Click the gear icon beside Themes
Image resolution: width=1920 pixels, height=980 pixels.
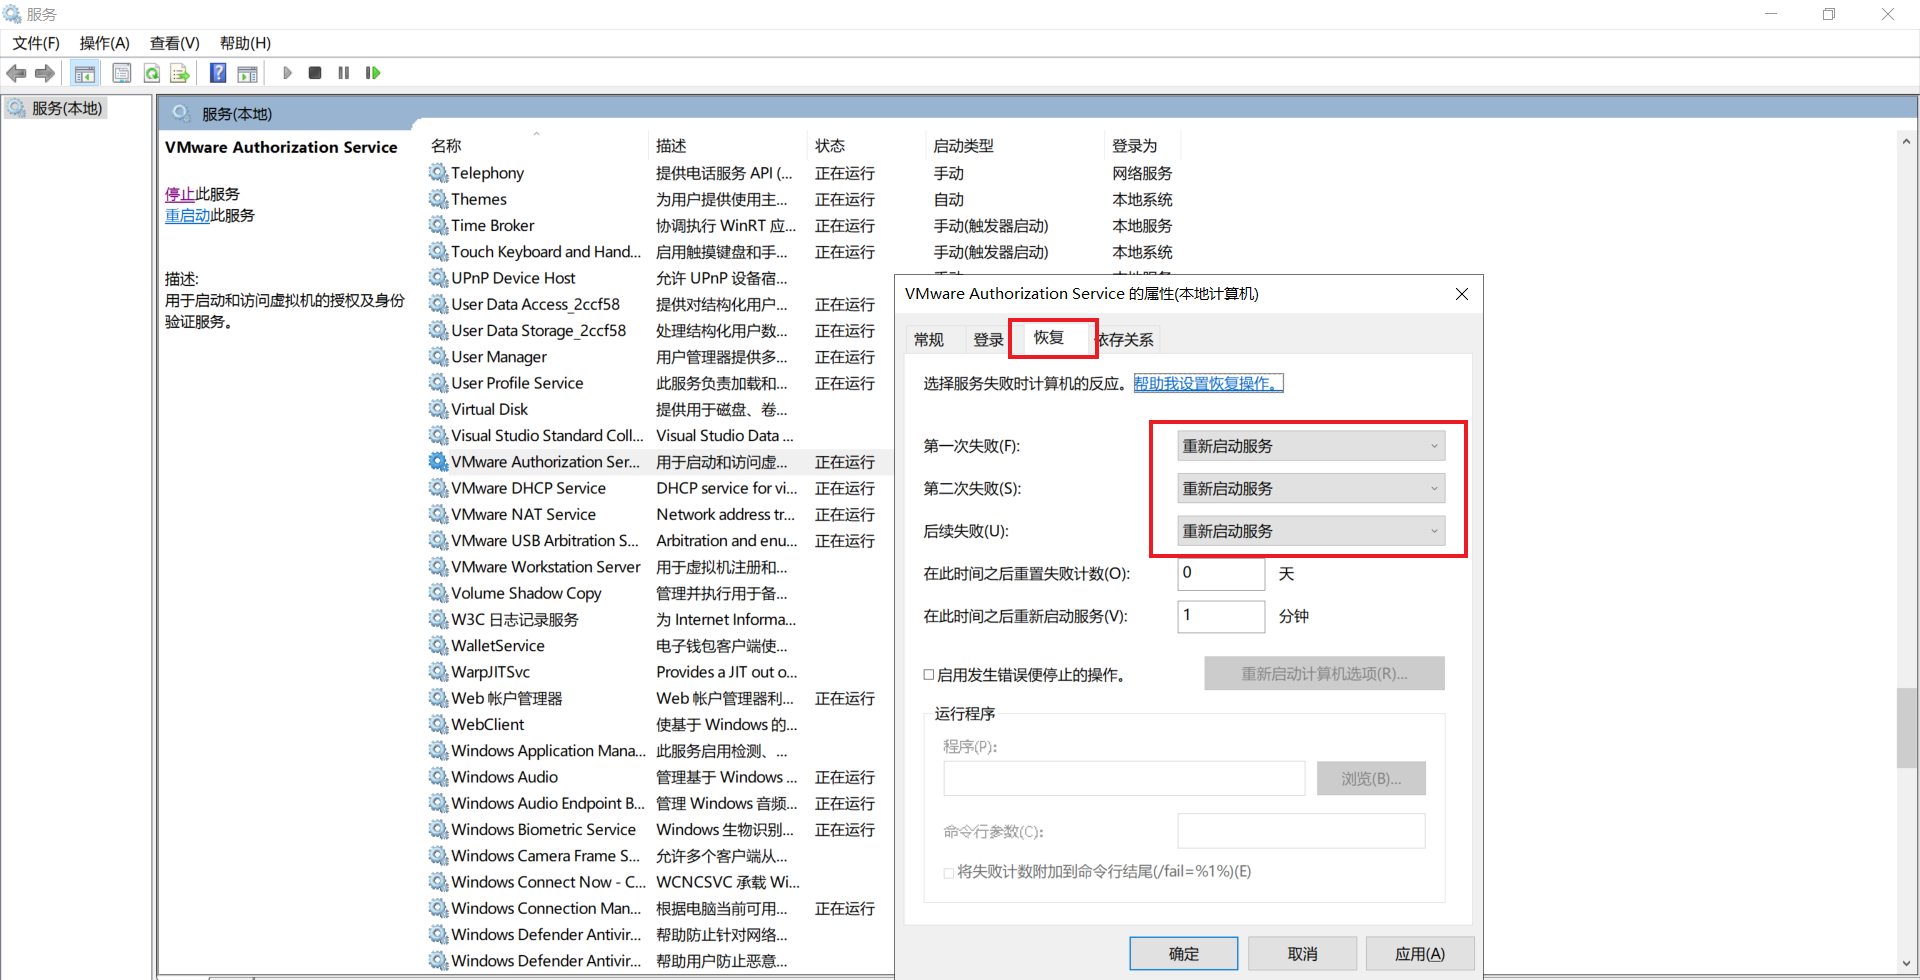coord(438,199)
